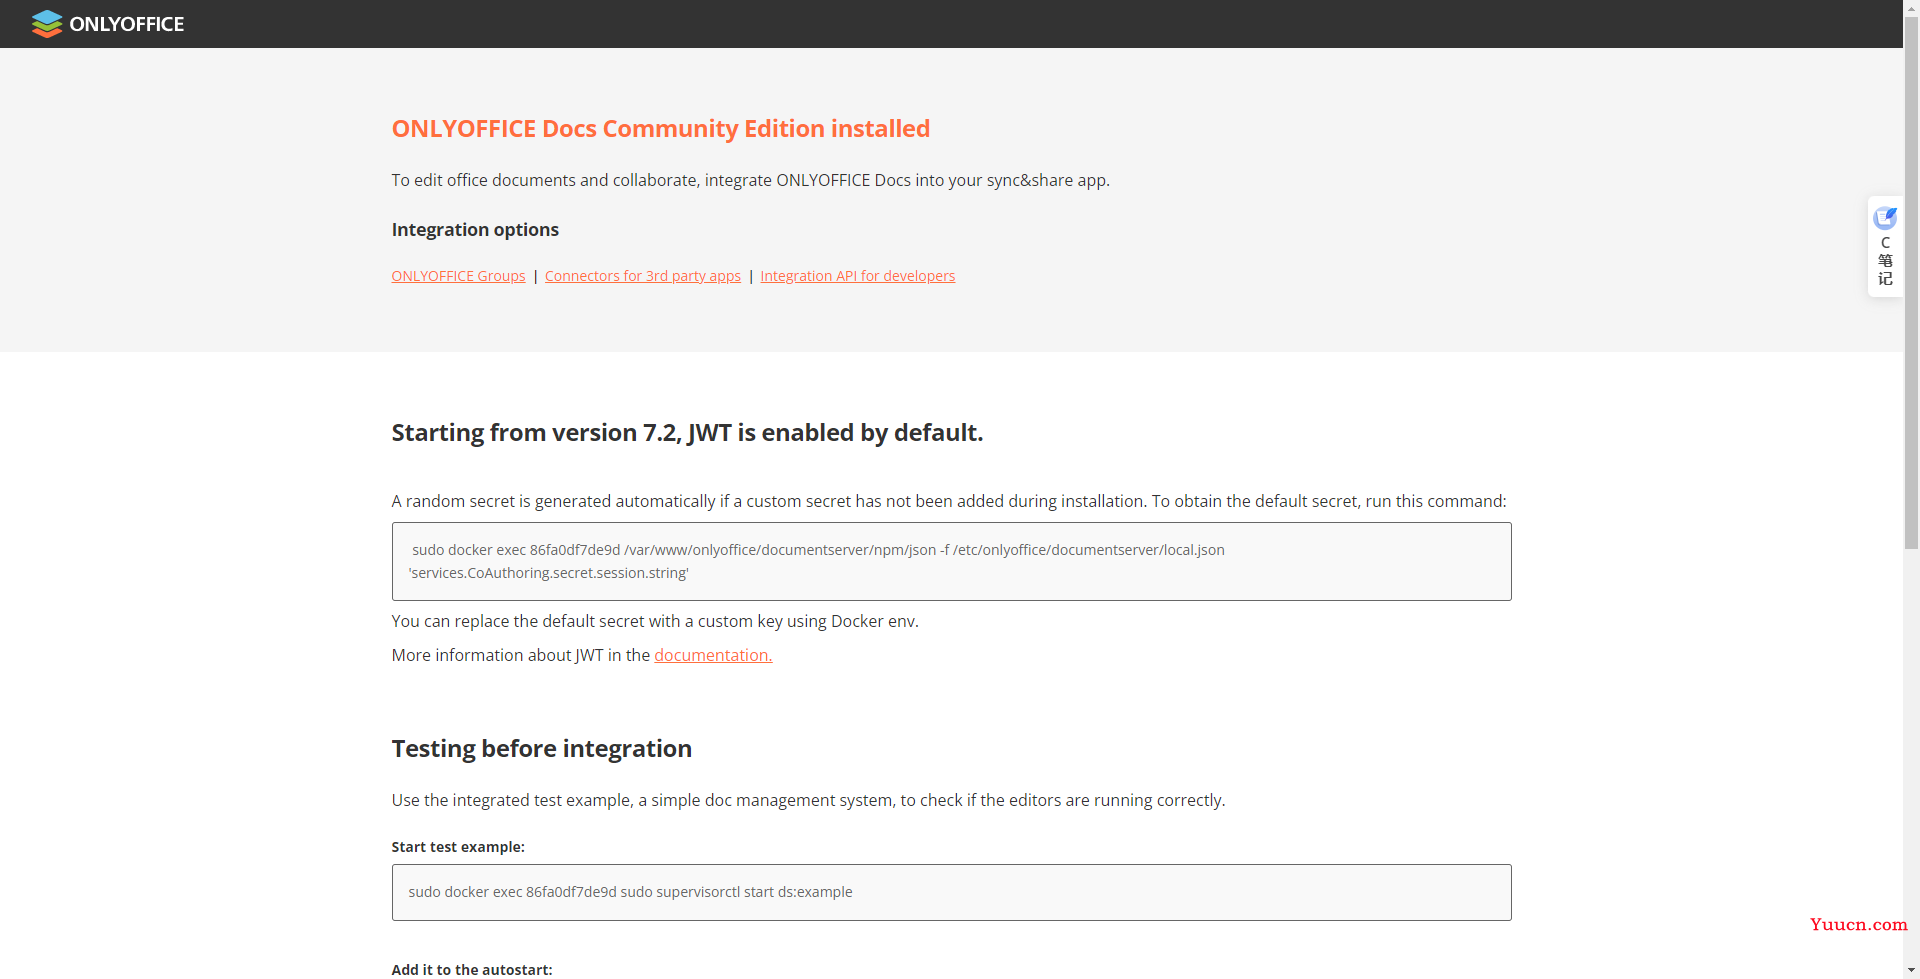Click the ONLYOFFICE brand name in header
This screenshot has height=979, width=1920.
coord(127,24)
